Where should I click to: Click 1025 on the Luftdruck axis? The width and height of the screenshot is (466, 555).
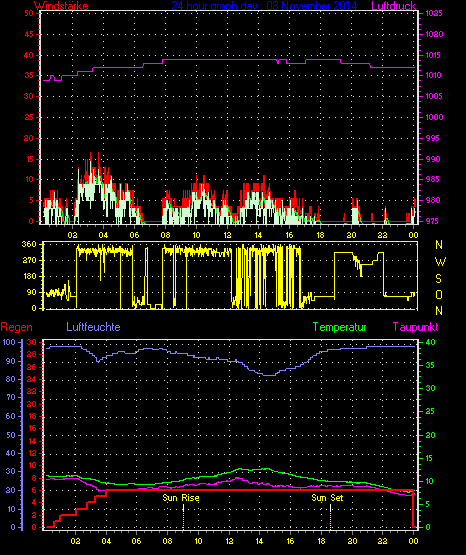(x=434, y=13)
